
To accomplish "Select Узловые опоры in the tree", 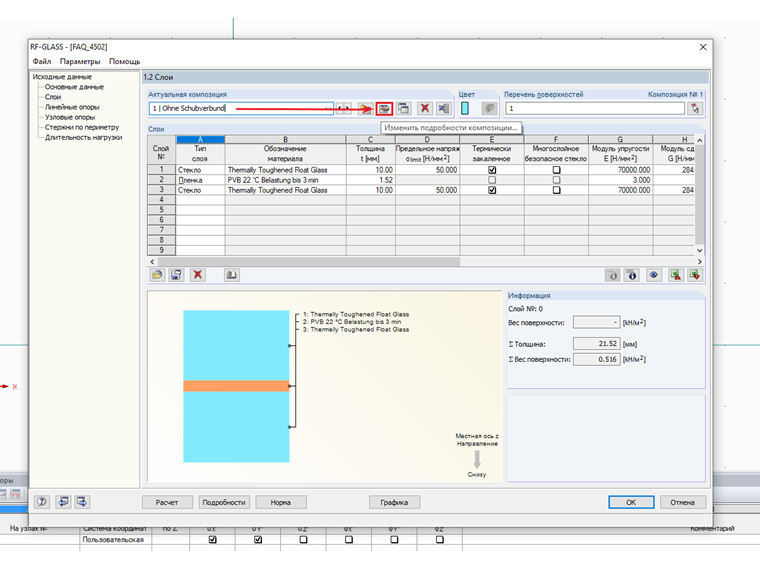I will tap(70, 117).
